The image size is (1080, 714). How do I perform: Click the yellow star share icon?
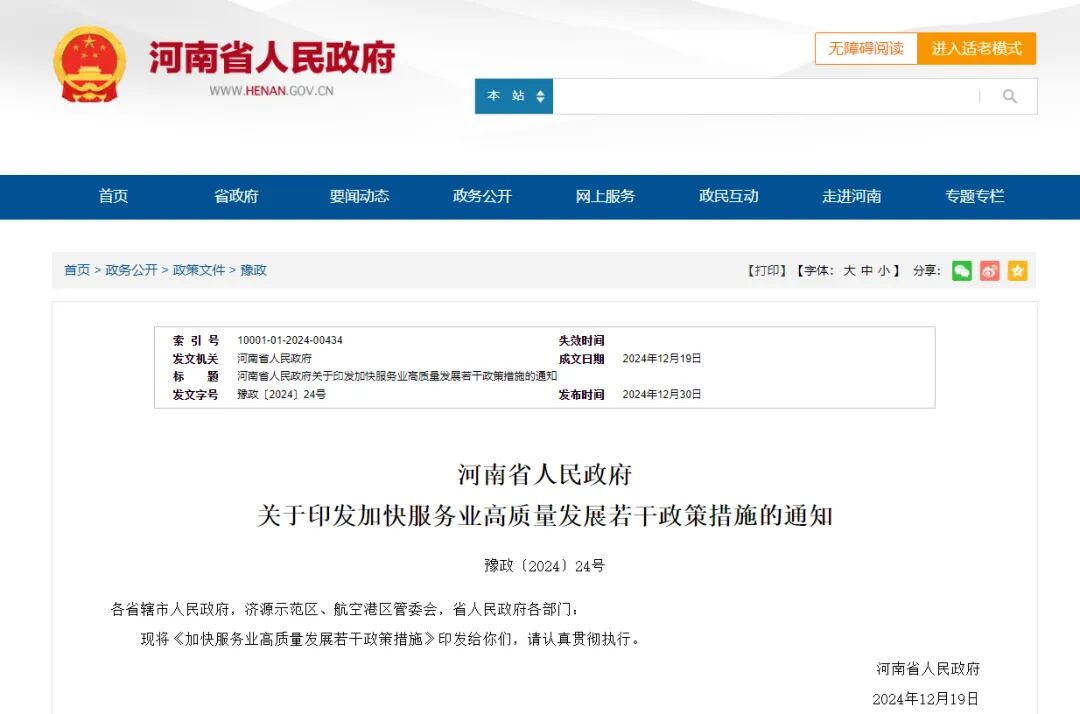coord(1016,270)
